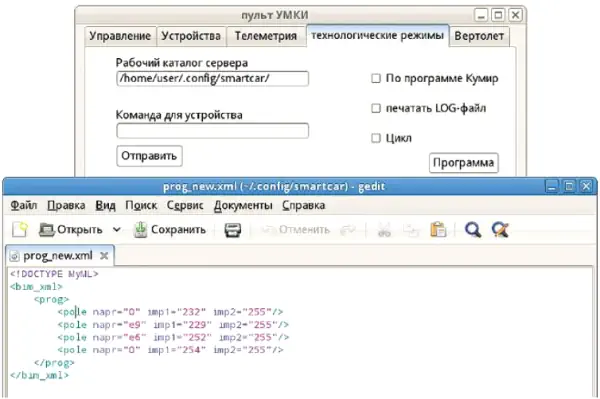Expand the recent files arrow beside Открыть
Screen dimensions: 600x399
tap(117, 230)
